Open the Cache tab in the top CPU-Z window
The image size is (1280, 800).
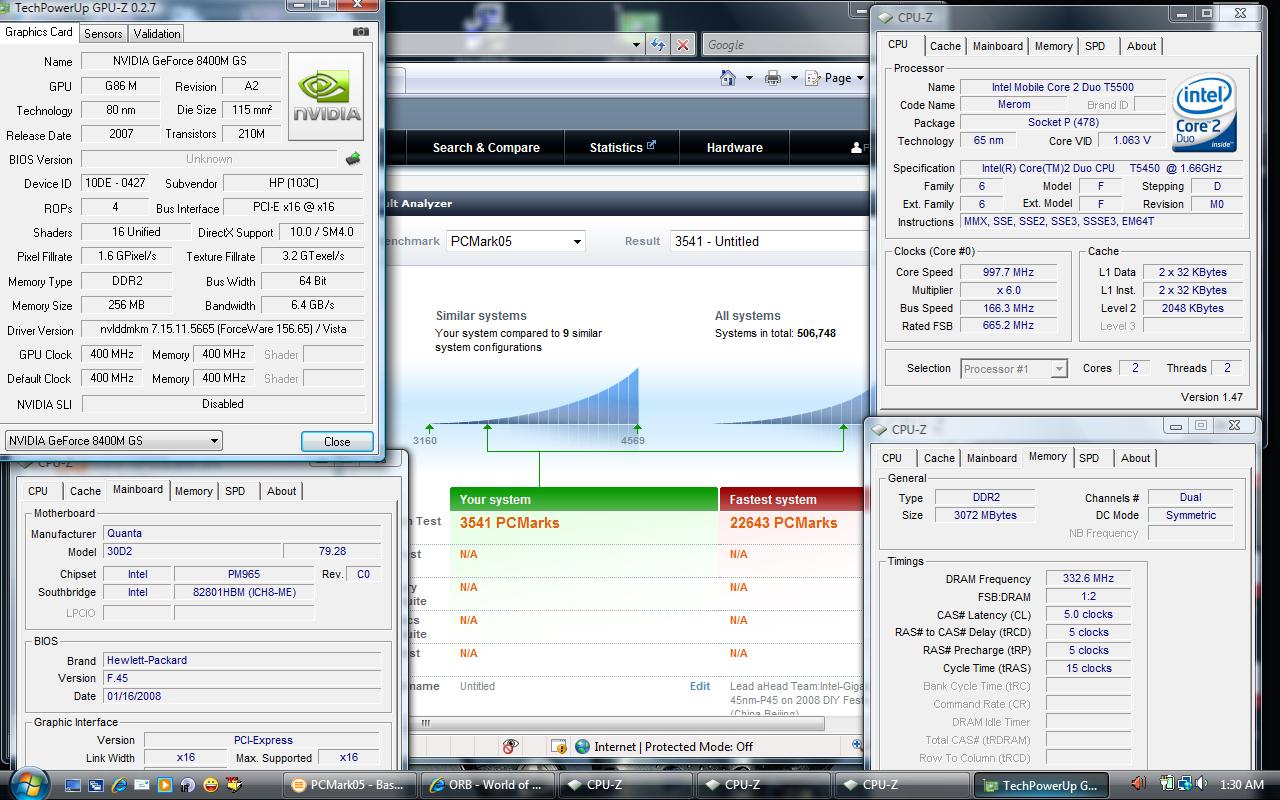click(x=945, y=46)
